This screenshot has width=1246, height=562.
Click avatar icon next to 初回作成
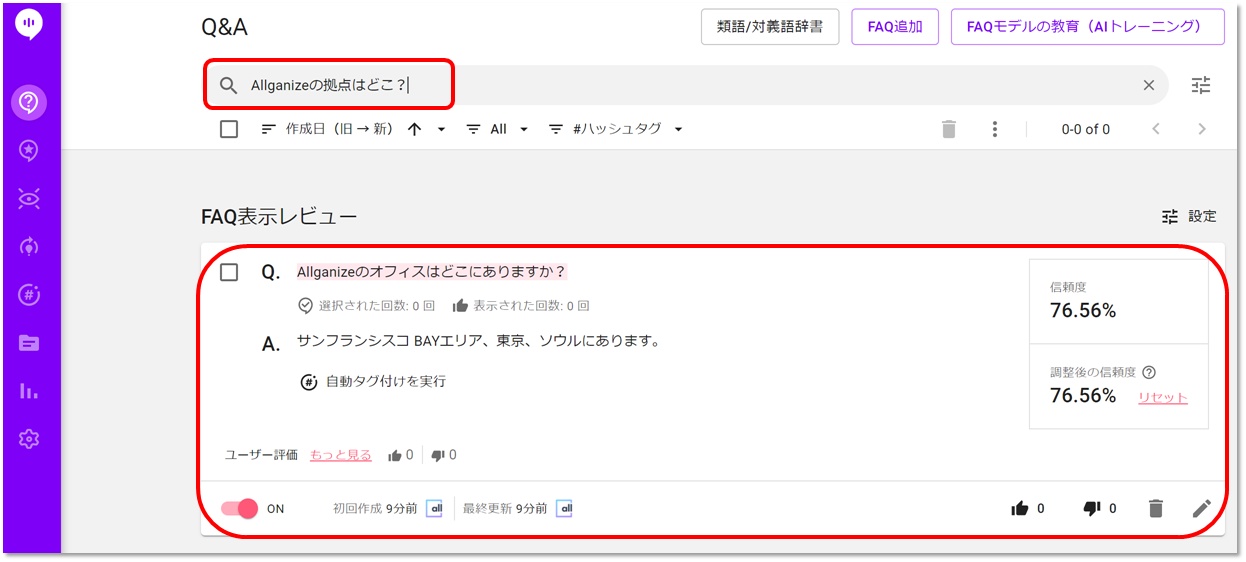(434, 509)
